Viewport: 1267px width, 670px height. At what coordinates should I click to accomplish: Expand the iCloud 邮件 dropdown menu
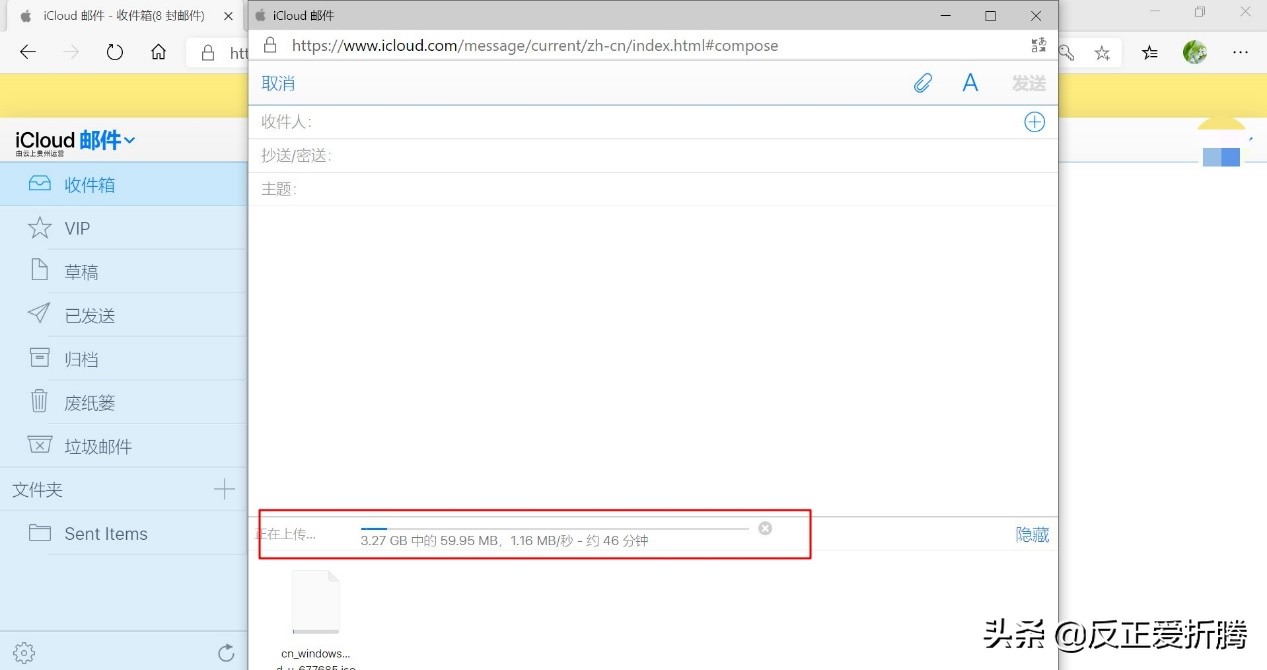click(x=129, y=141)
